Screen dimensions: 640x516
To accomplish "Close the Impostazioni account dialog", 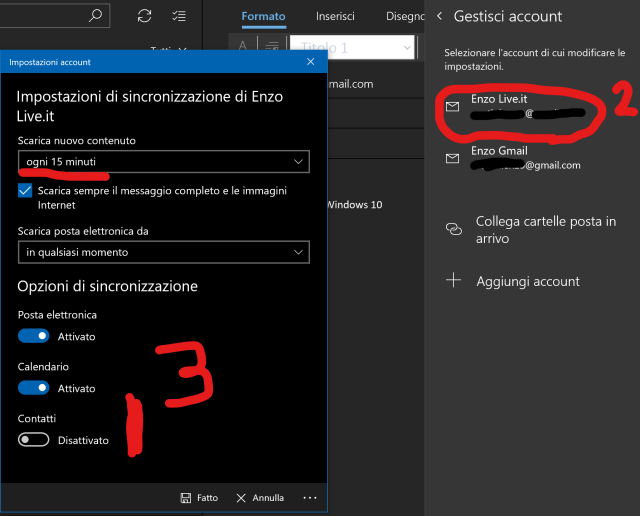I will [x=310, y=62].
